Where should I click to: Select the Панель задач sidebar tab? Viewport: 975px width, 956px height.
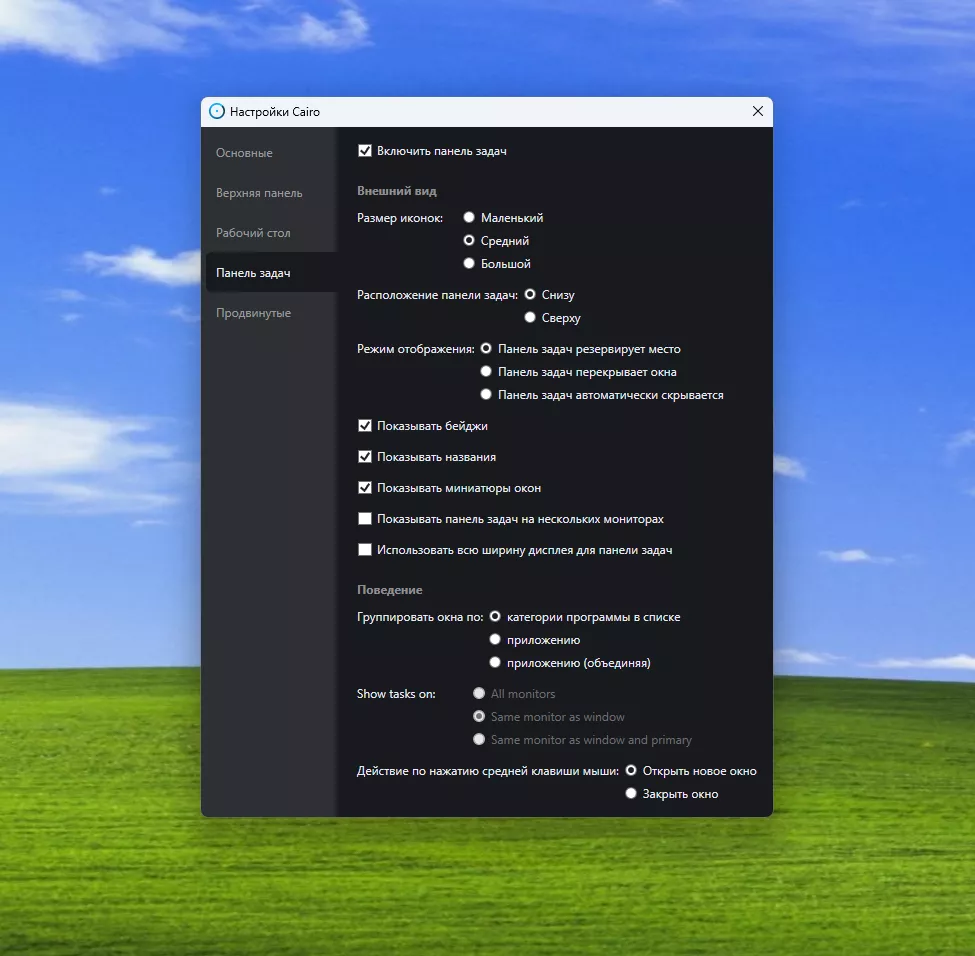pos(253,273)
